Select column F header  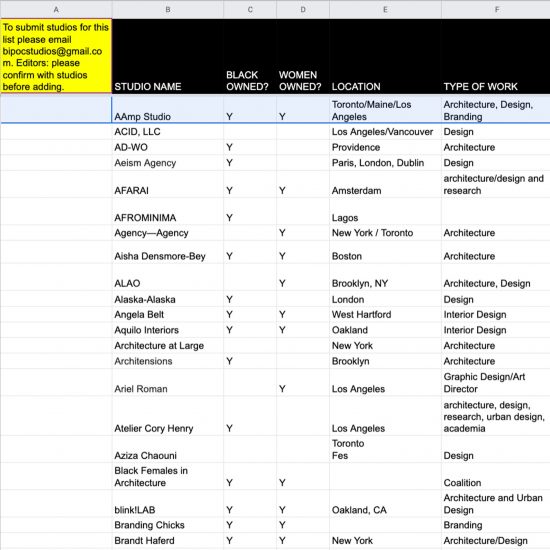(496, 9)
